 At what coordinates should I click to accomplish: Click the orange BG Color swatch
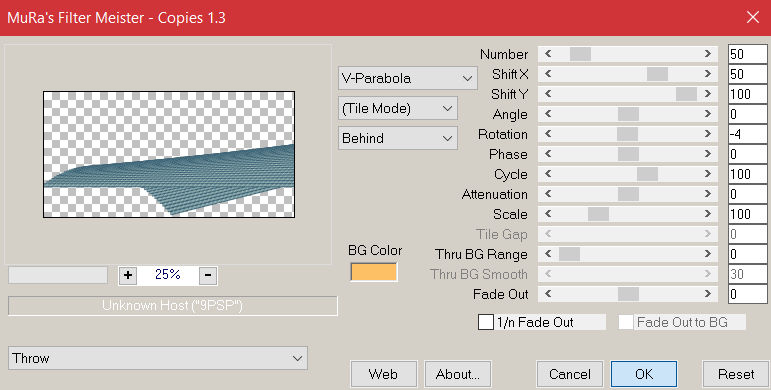coord(374,272)
